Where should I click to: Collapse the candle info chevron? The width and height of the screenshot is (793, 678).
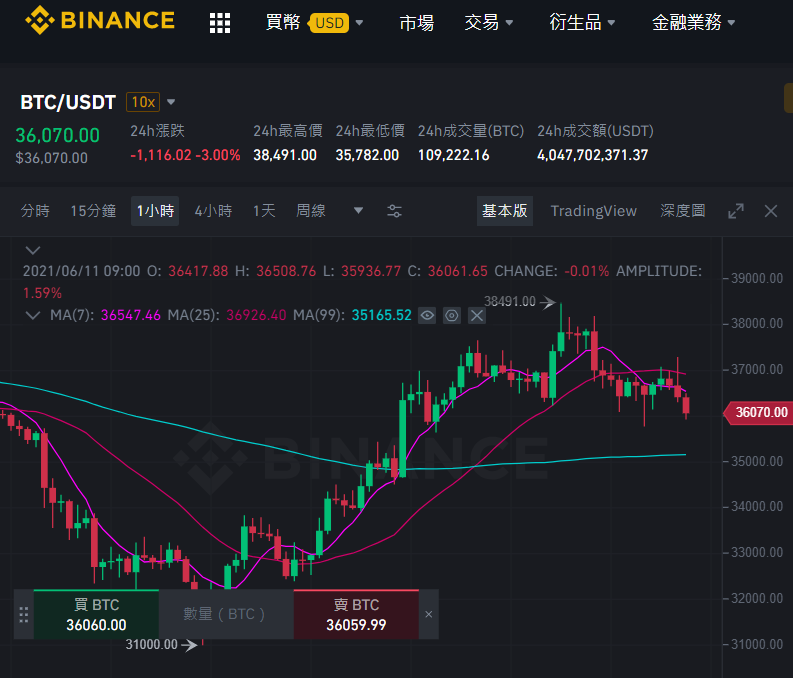[x=33, y=250]
